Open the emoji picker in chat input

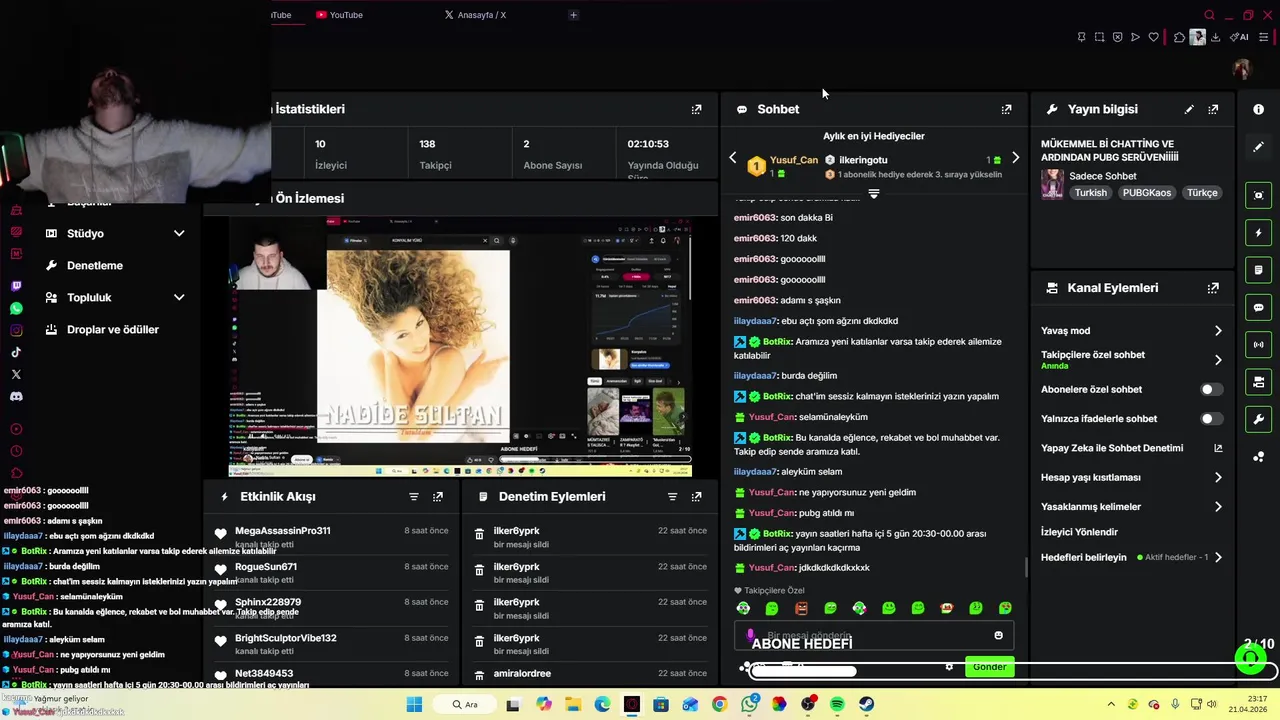click(x=998, y=635)
